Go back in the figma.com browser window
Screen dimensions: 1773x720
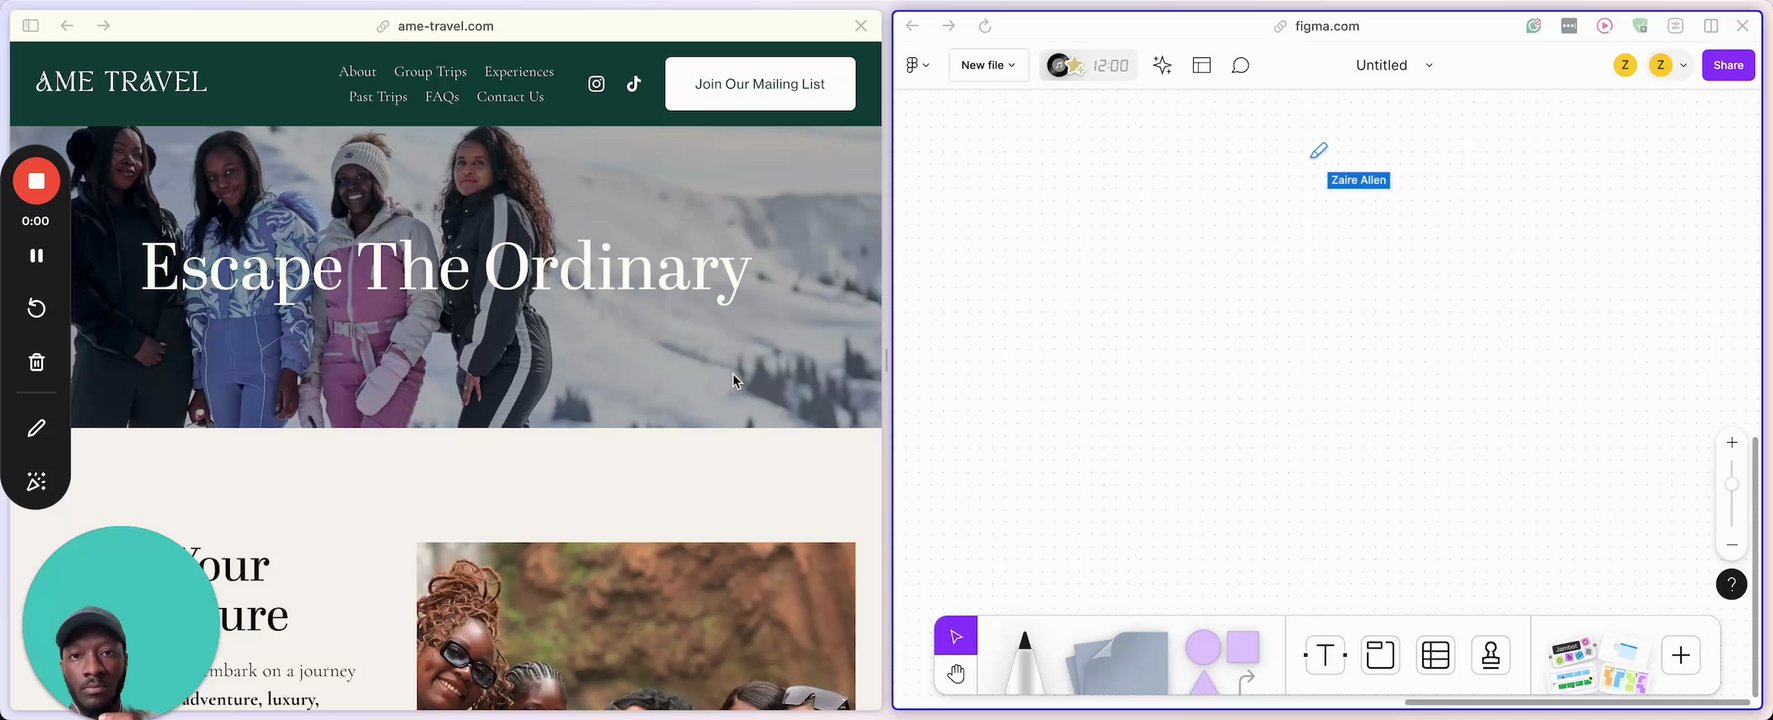pos(912,26)
